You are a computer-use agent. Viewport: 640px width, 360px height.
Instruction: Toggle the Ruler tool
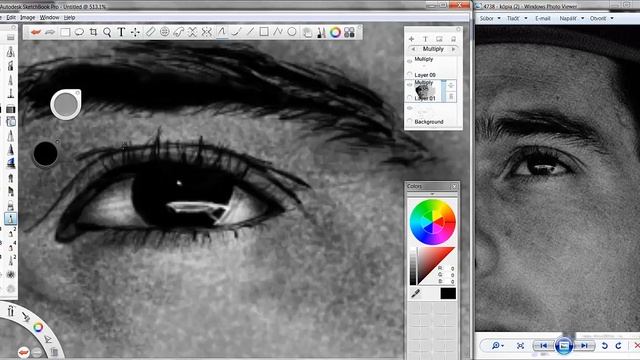pyautogui.click(x=151, y=32)
